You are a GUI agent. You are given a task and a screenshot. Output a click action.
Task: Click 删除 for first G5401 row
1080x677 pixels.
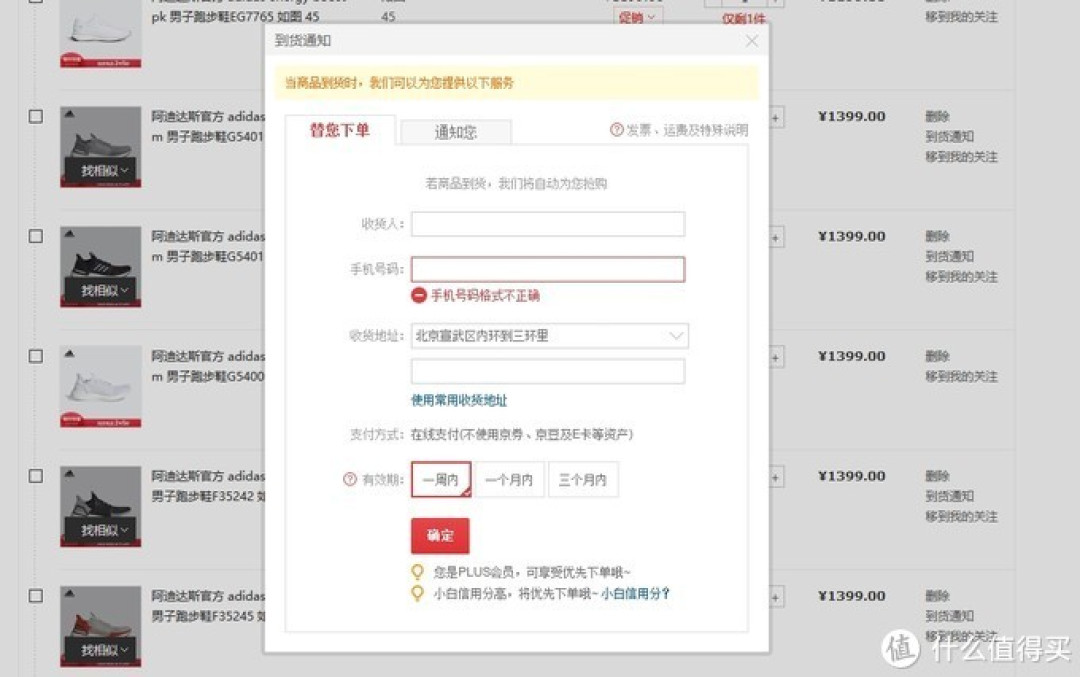point(937,116)
